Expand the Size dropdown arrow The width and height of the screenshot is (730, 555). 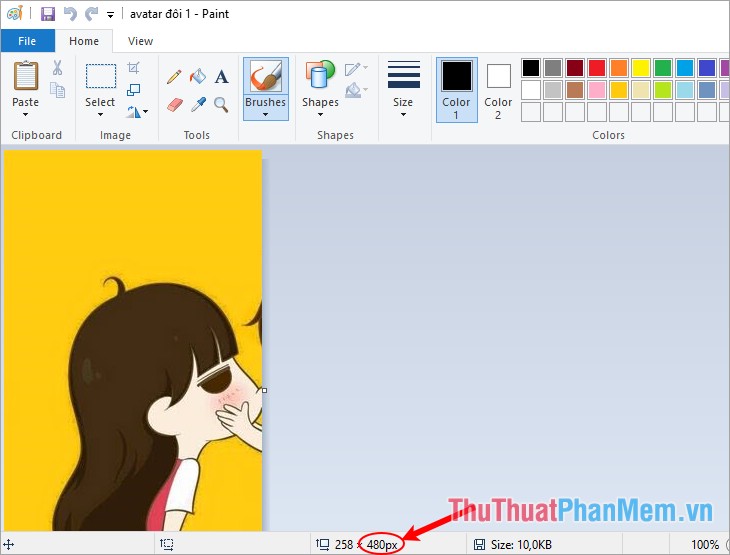pos(403,114)
